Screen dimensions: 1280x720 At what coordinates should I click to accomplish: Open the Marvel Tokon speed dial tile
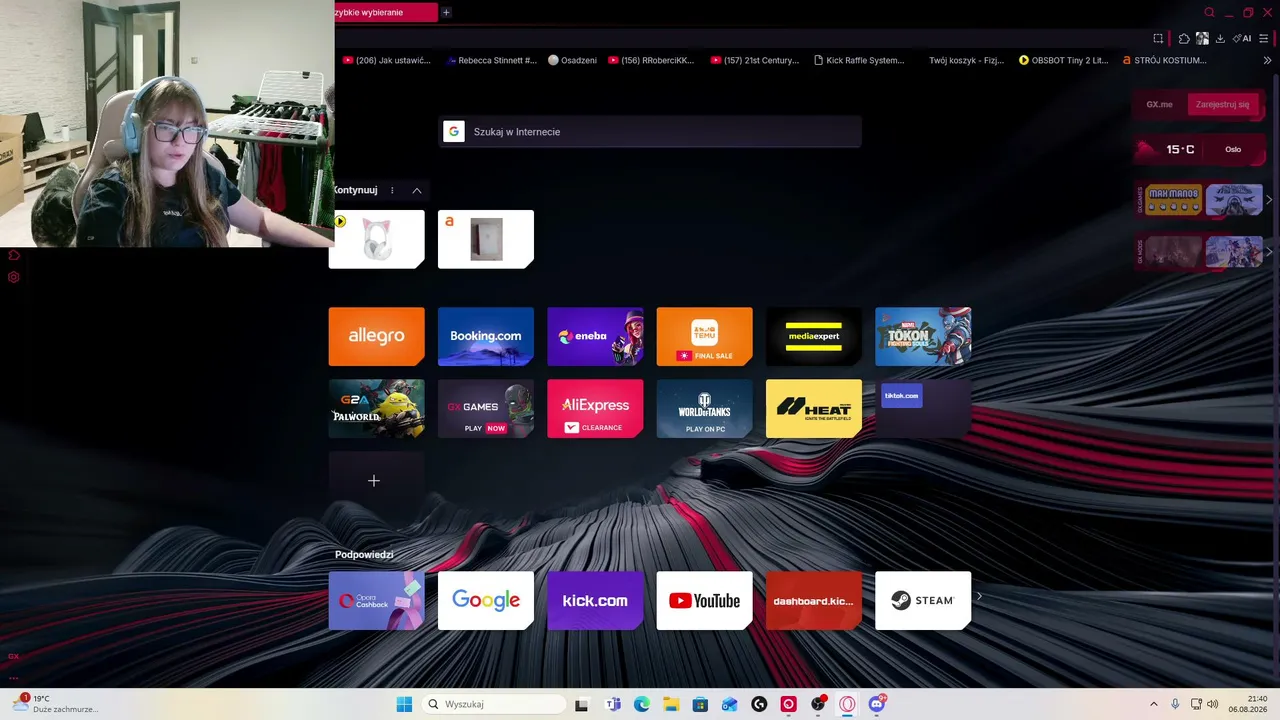(923, 336)
